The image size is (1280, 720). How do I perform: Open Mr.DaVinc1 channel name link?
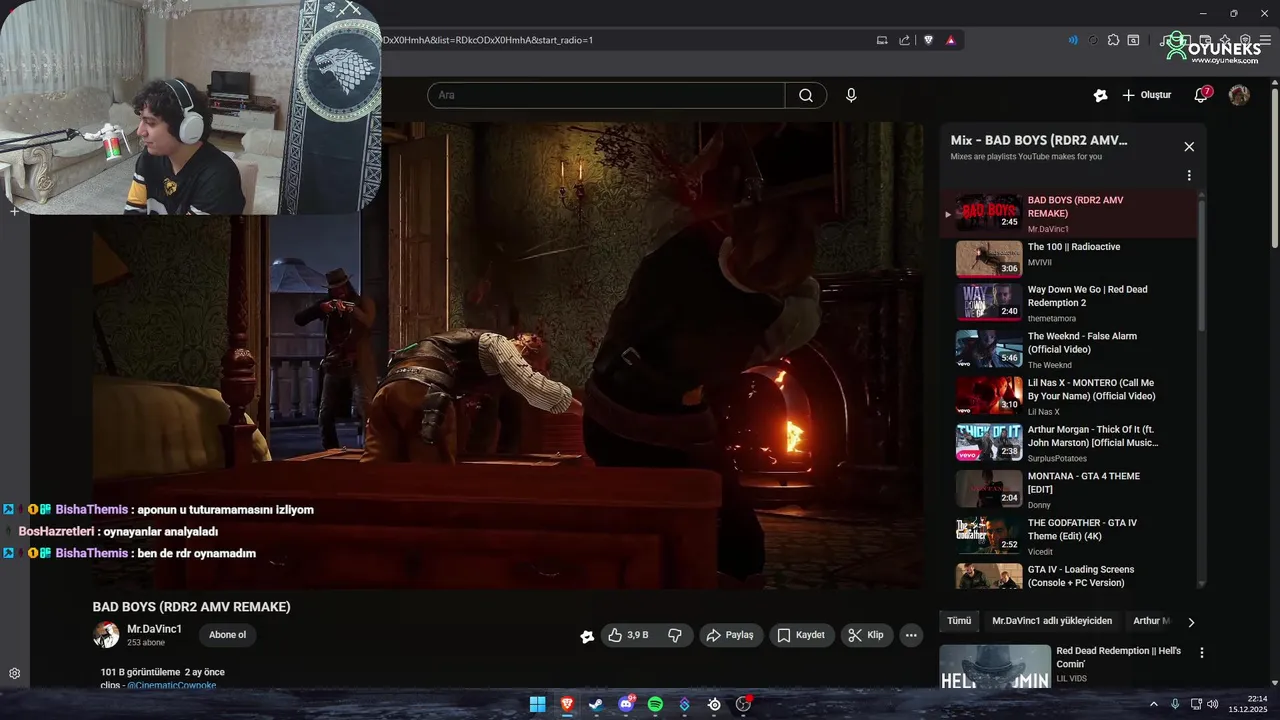tap(154, 629)
